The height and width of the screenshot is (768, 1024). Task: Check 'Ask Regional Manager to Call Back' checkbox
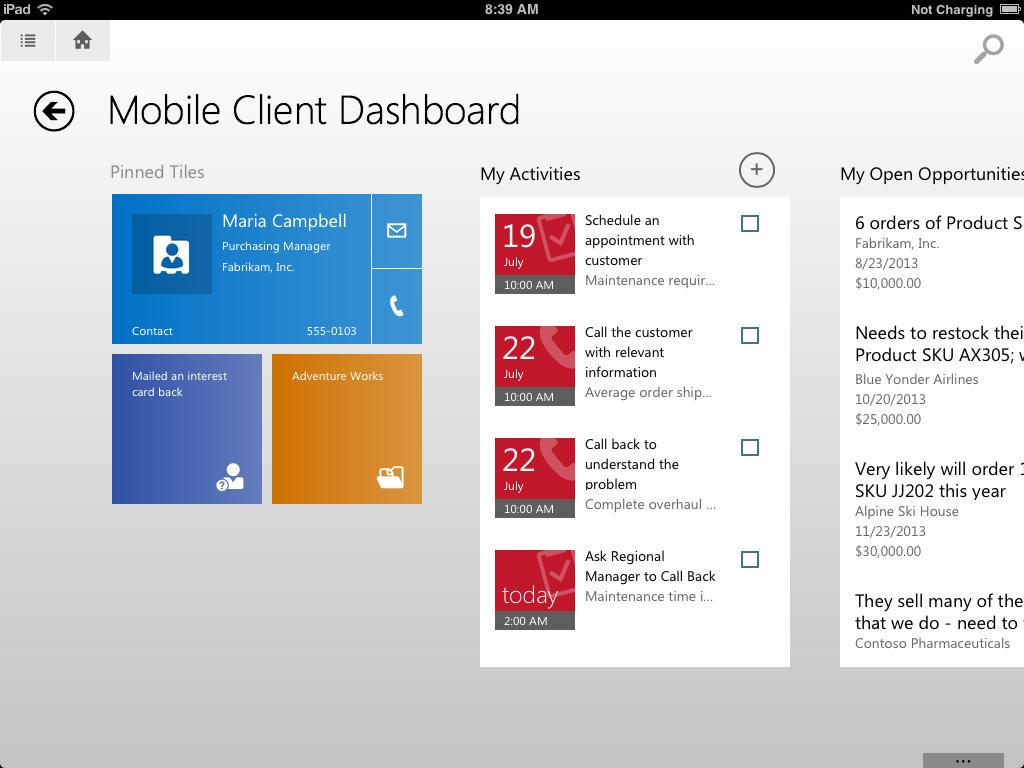[749, 560]
